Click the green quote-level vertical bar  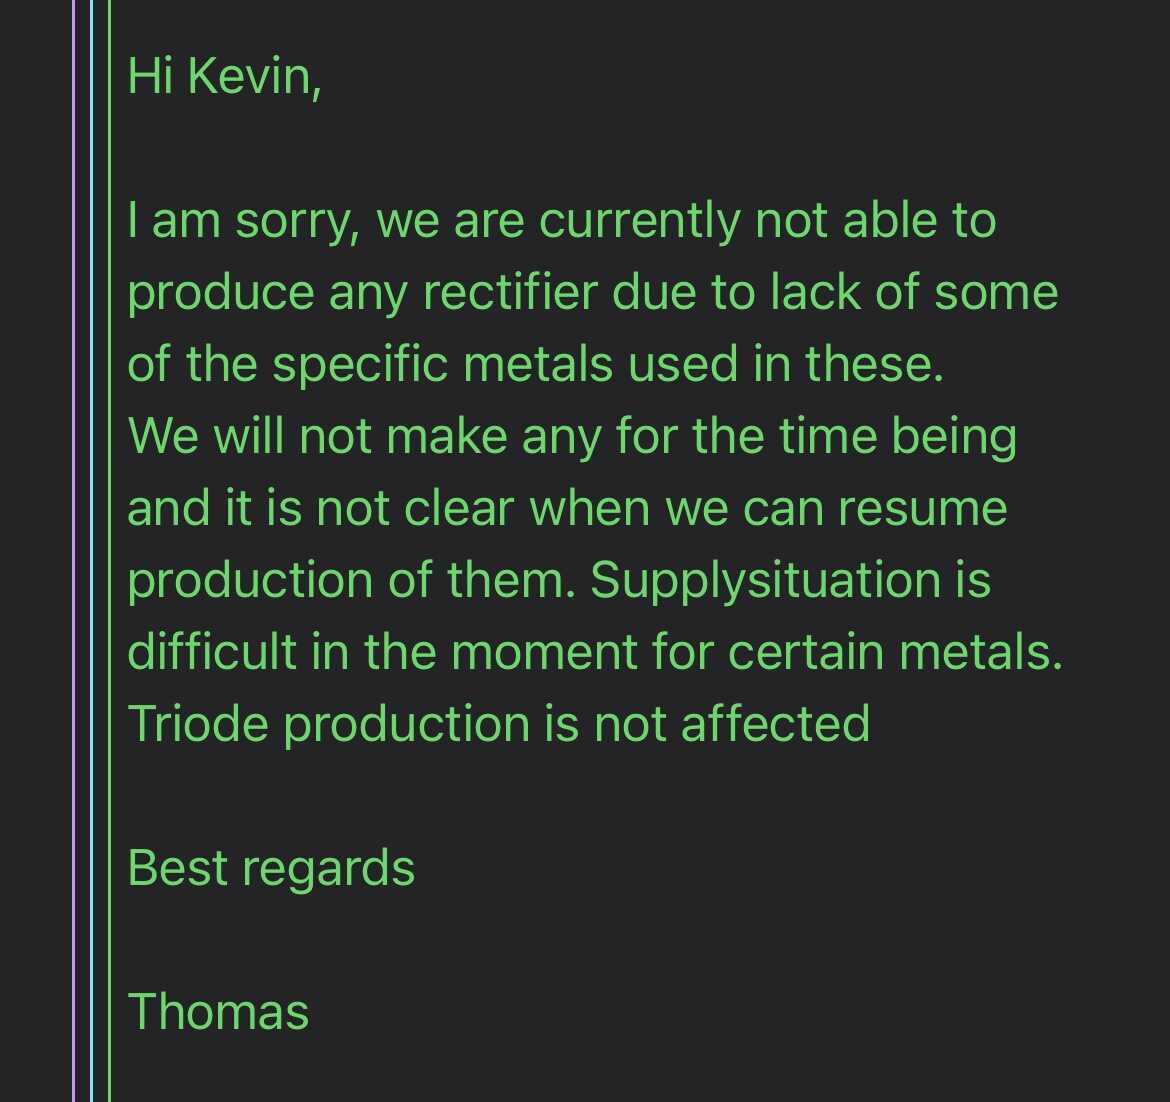point(109,551)
